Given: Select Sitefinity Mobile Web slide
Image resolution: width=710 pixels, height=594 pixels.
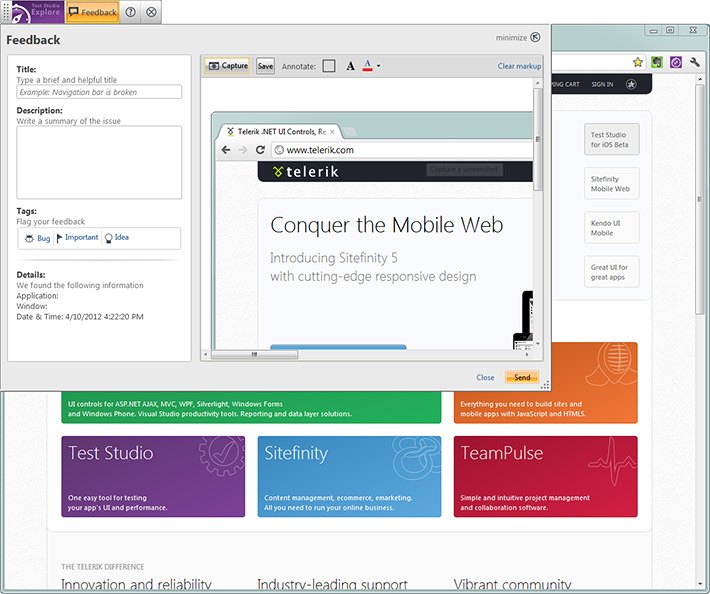Looking at the screenshot, I should coord(612,183).
